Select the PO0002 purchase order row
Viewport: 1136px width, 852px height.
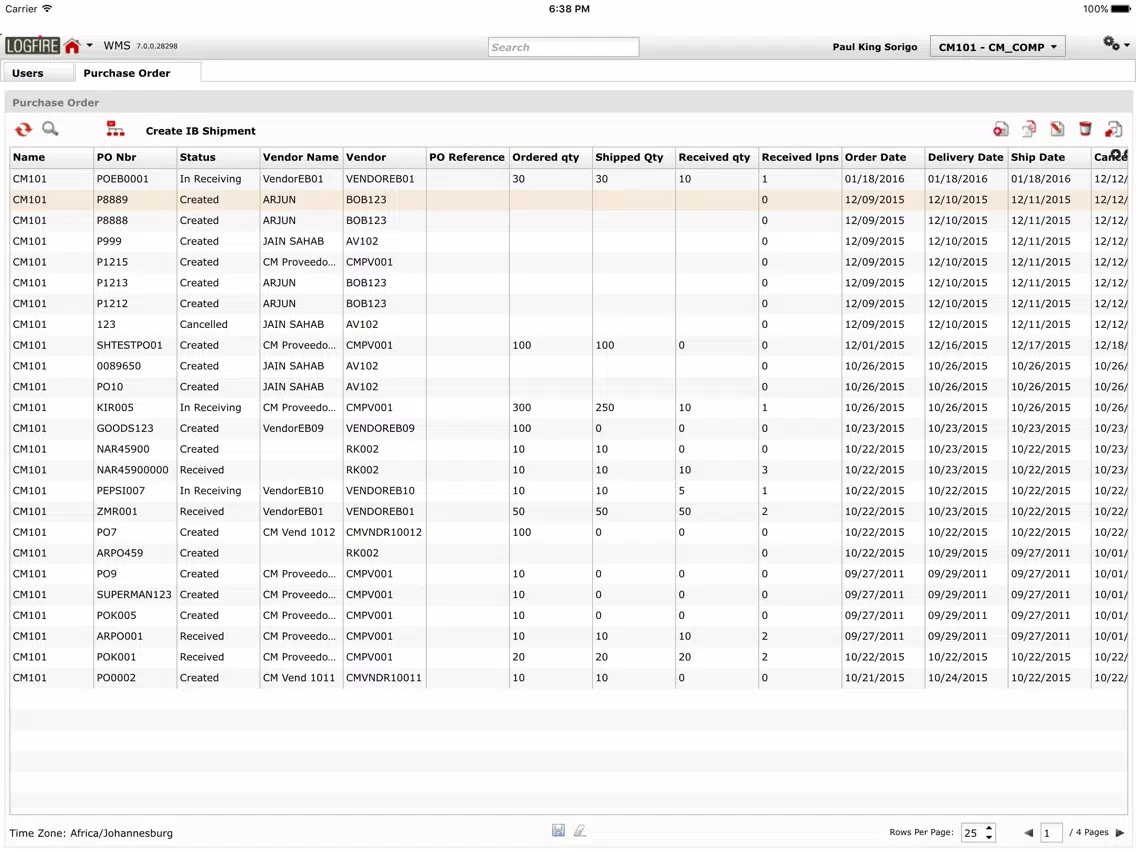pyautogui.click(x=569, y=678)
